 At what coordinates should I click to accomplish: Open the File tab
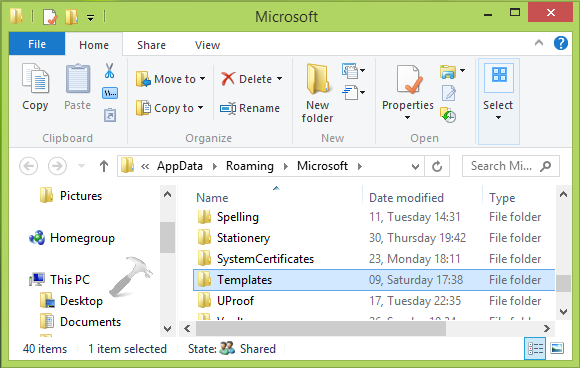pyautogui.click(x=37, y=44)
